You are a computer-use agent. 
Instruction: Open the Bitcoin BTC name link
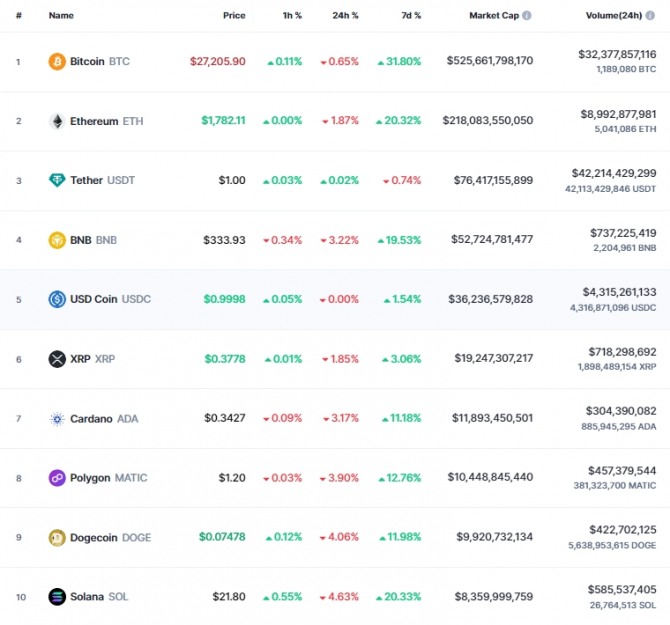[x=100, y=62]
